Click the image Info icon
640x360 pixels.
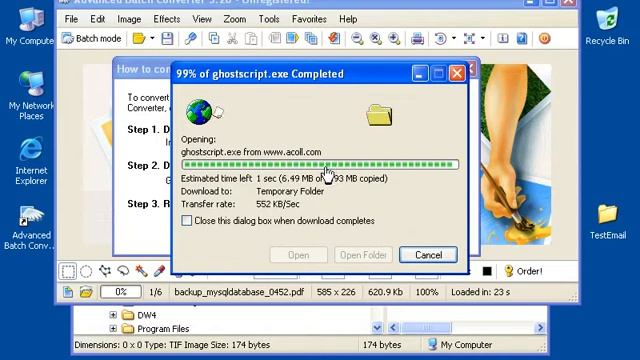[x=503, y=39]
